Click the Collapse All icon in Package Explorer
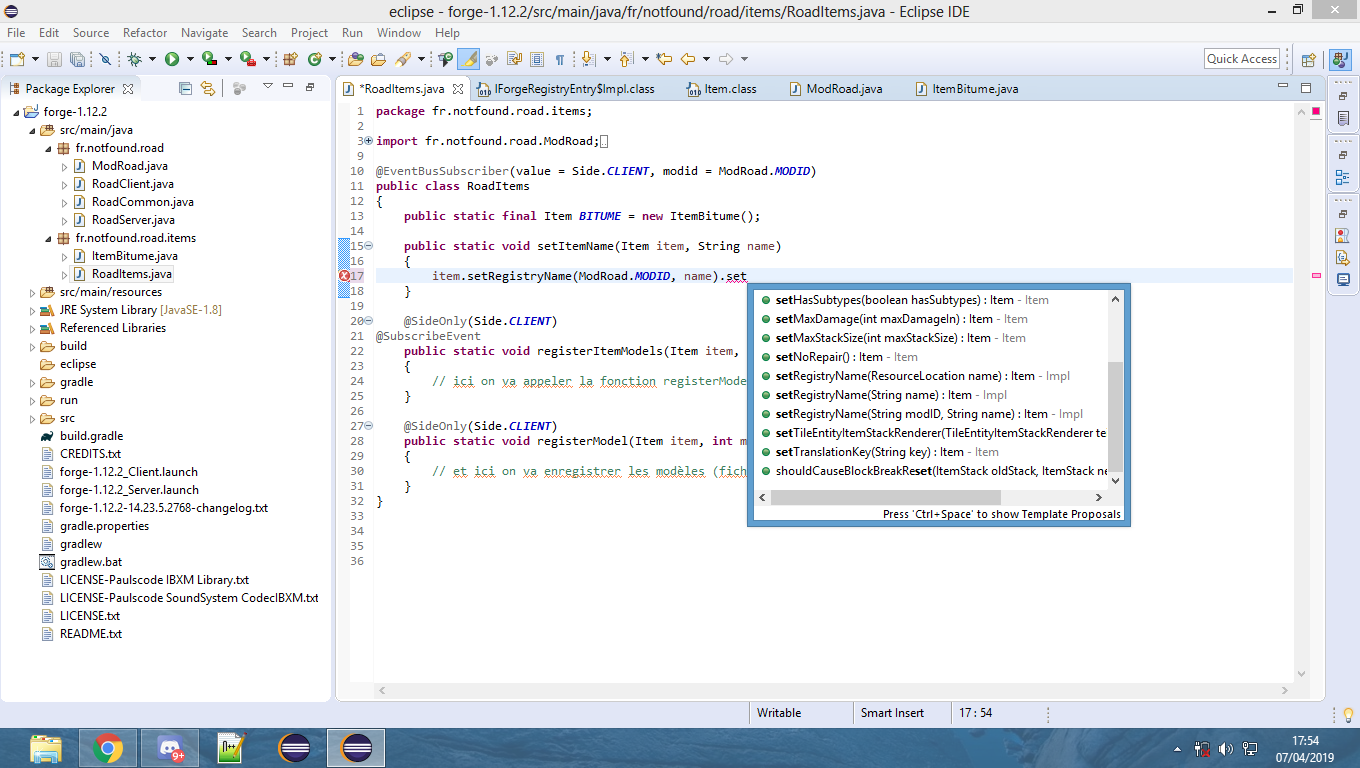This screenshot has height=768, width=1360. coord(185,88)
